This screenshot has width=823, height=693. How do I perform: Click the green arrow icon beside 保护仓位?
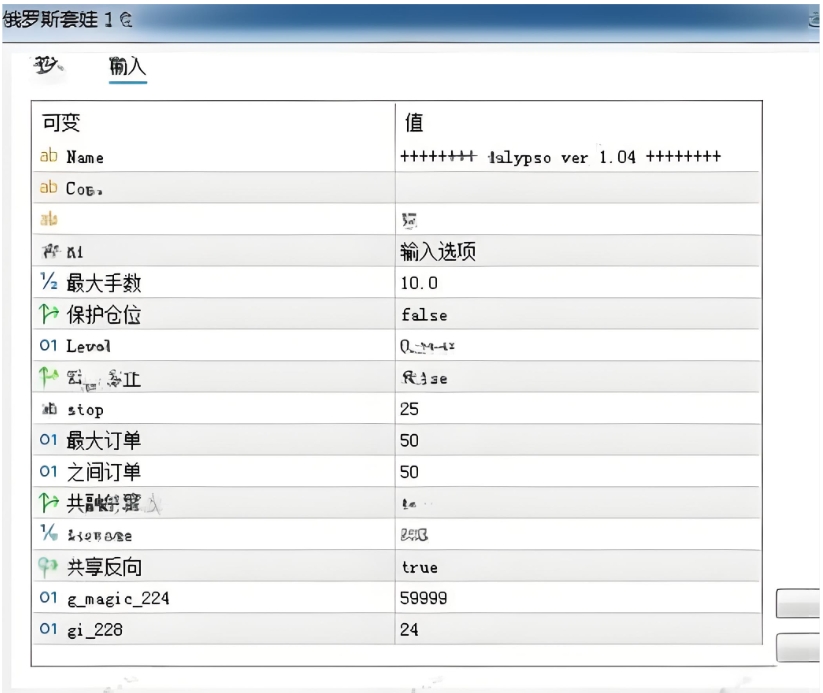click(x=49, y=314)
